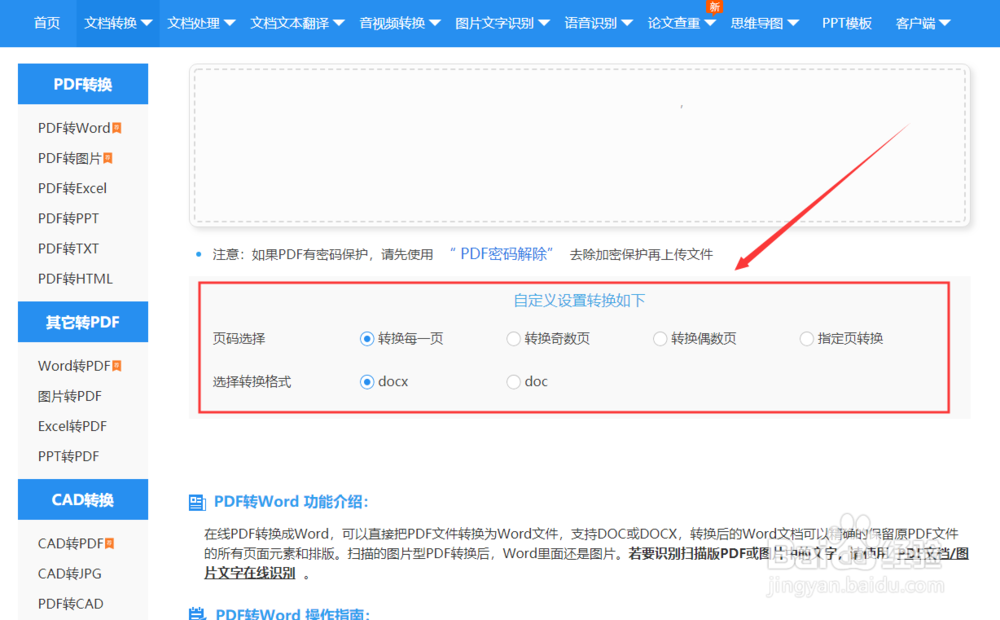The width and height of the screenshot is (1000, 620).
Task: Click the document icon before PDF转Word 功能介绍
Action: coord(196,501)
